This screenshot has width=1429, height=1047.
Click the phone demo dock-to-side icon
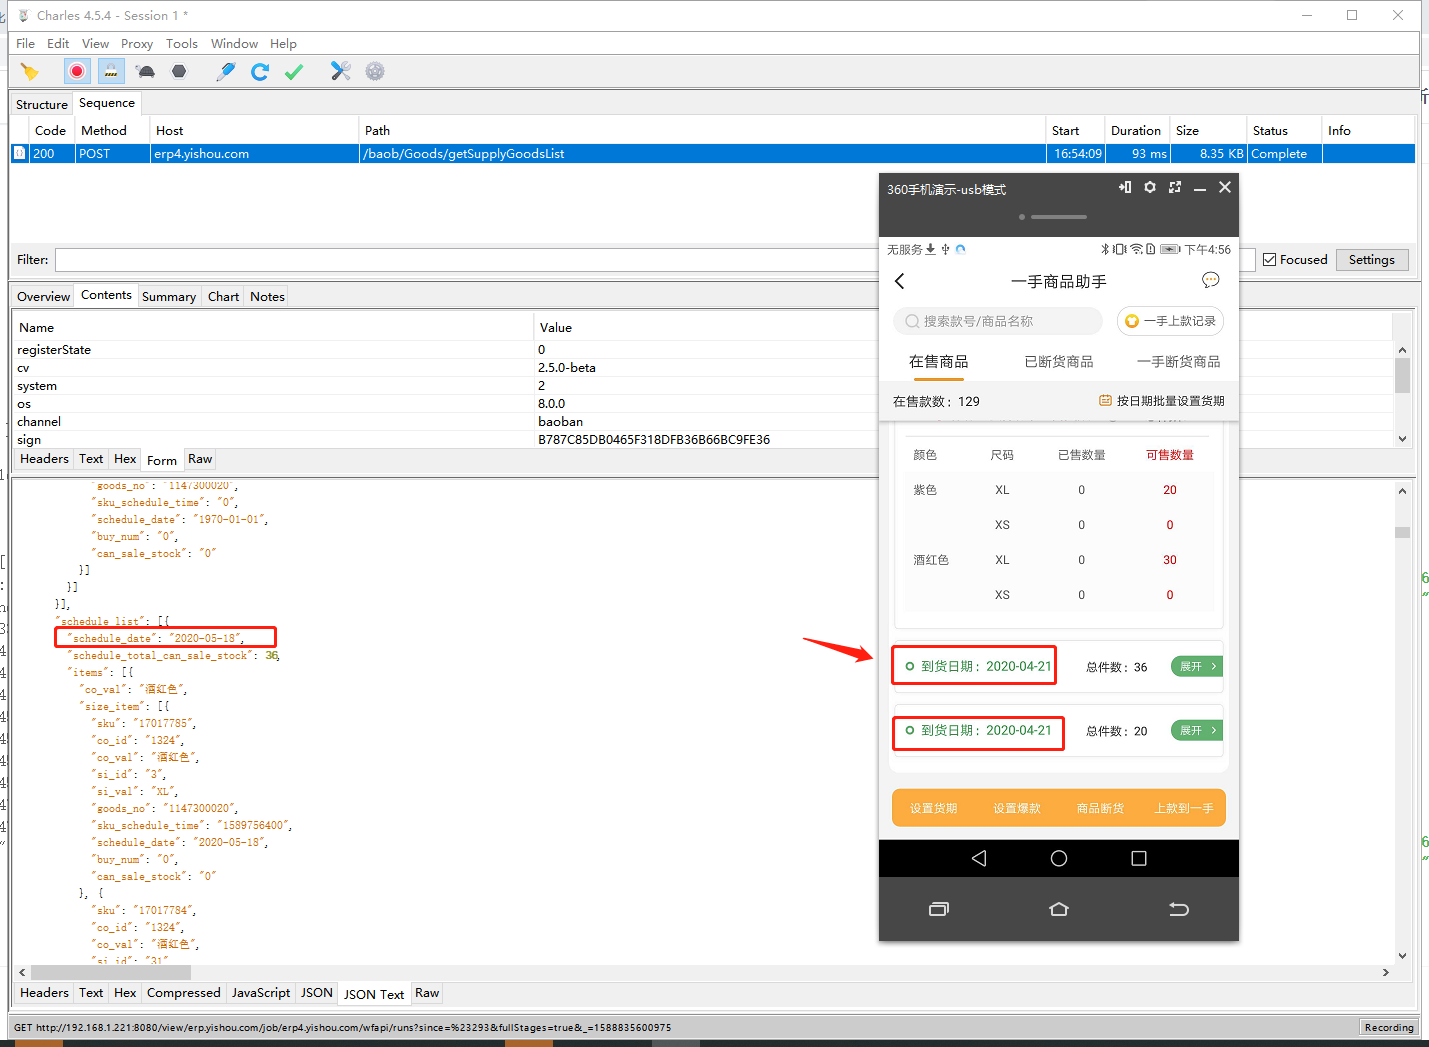pyautogui.click(x=1125, y=187)
